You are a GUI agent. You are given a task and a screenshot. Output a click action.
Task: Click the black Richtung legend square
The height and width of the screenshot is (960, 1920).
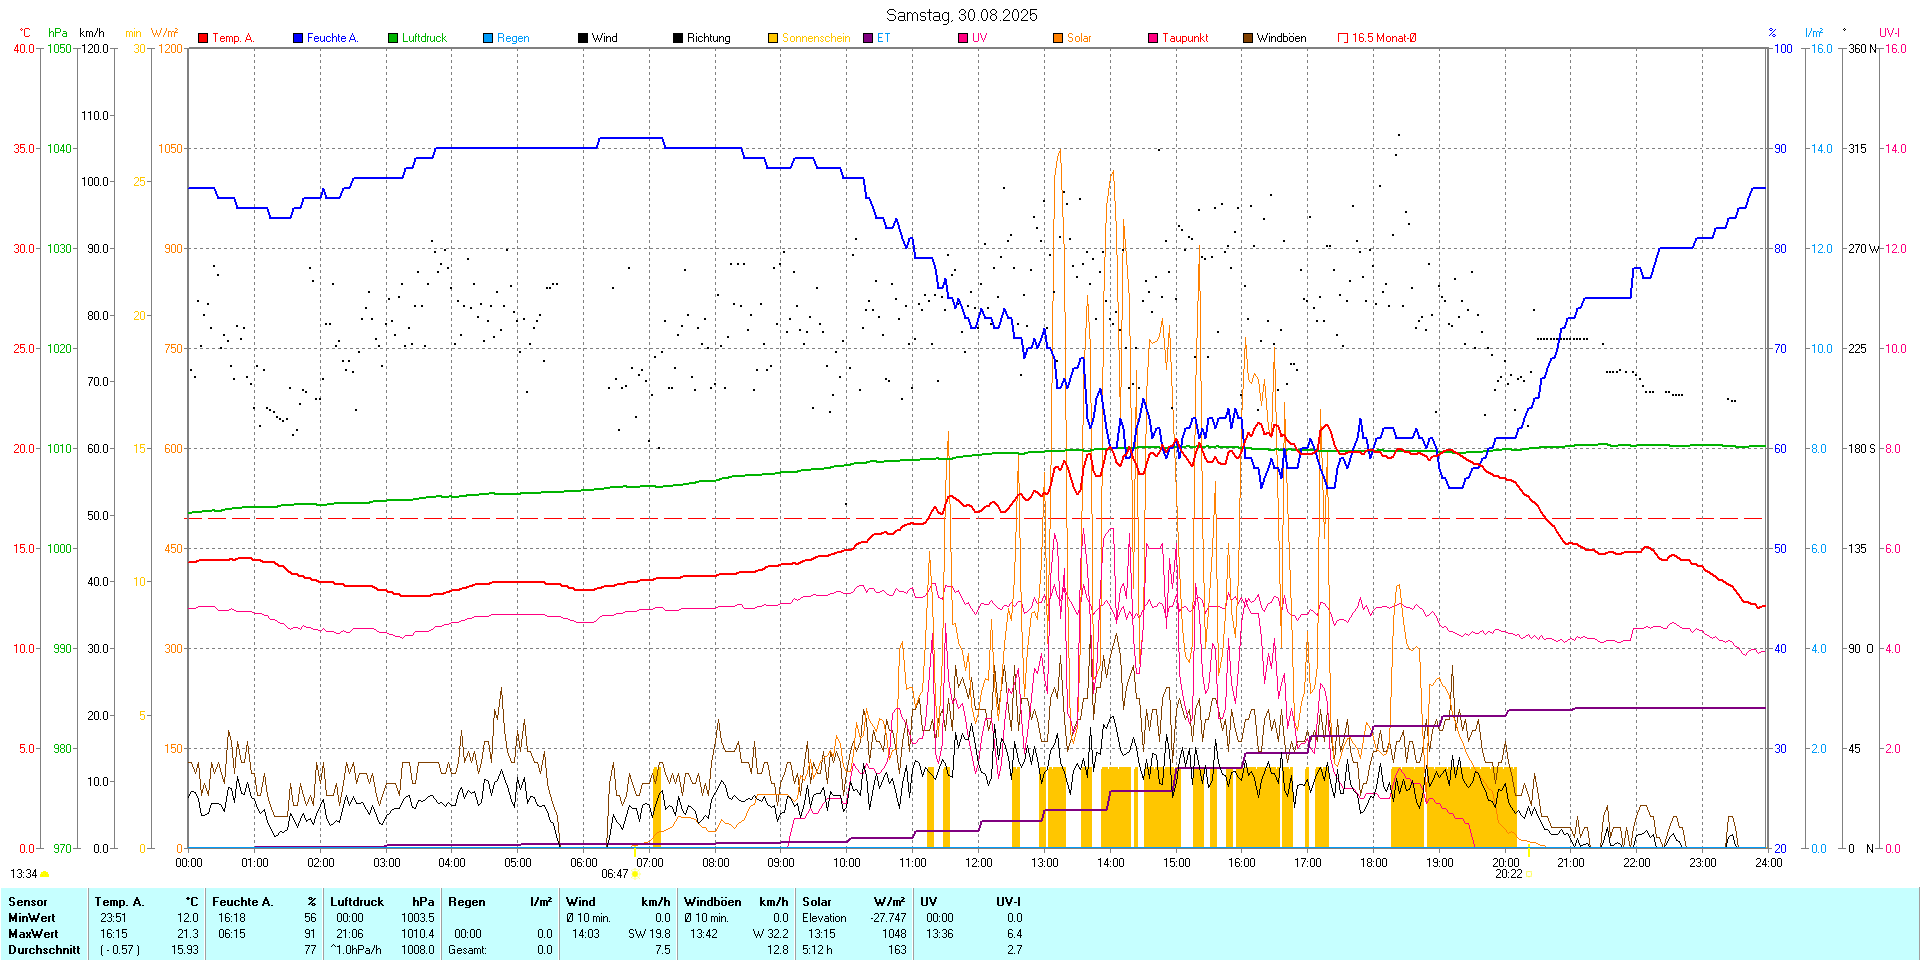click(678, 38)
